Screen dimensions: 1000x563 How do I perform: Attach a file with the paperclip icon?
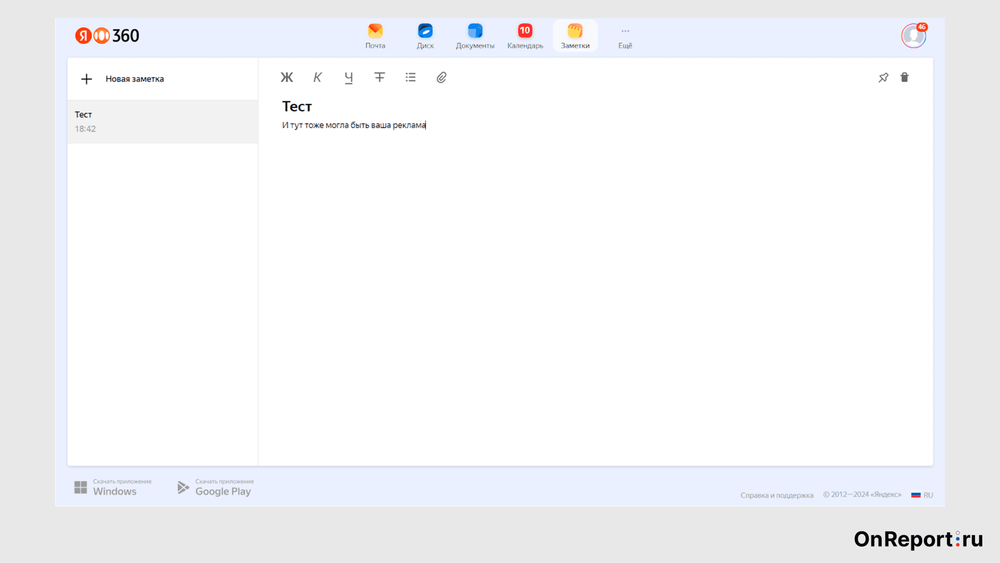point(441,78)
